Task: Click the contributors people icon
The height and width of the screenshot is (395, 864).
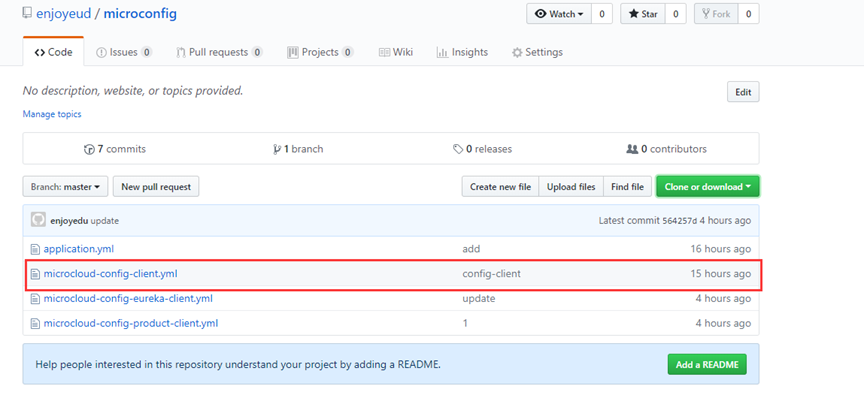Action: click(632, 149)
